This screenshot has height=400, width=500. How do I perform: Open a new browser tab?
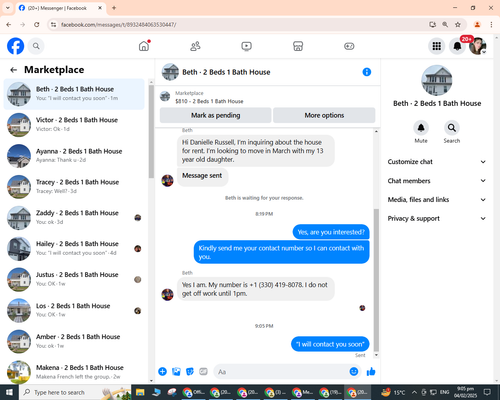(114, 8)
